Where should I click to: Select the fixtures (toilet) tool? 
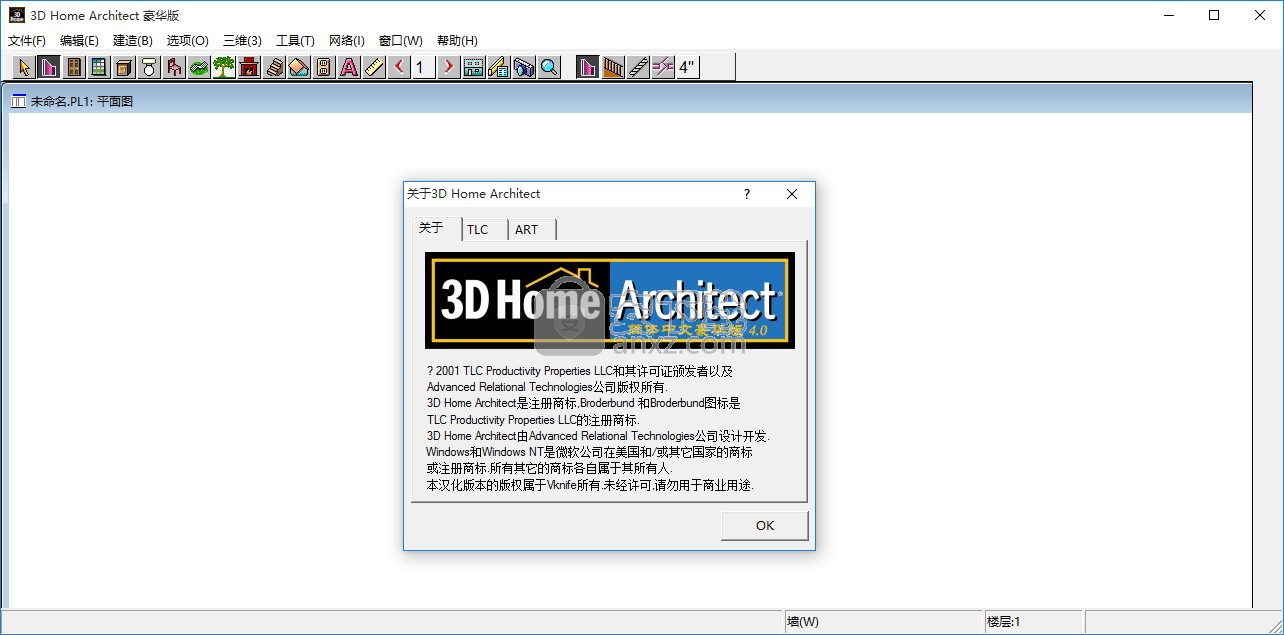point(149,67)
